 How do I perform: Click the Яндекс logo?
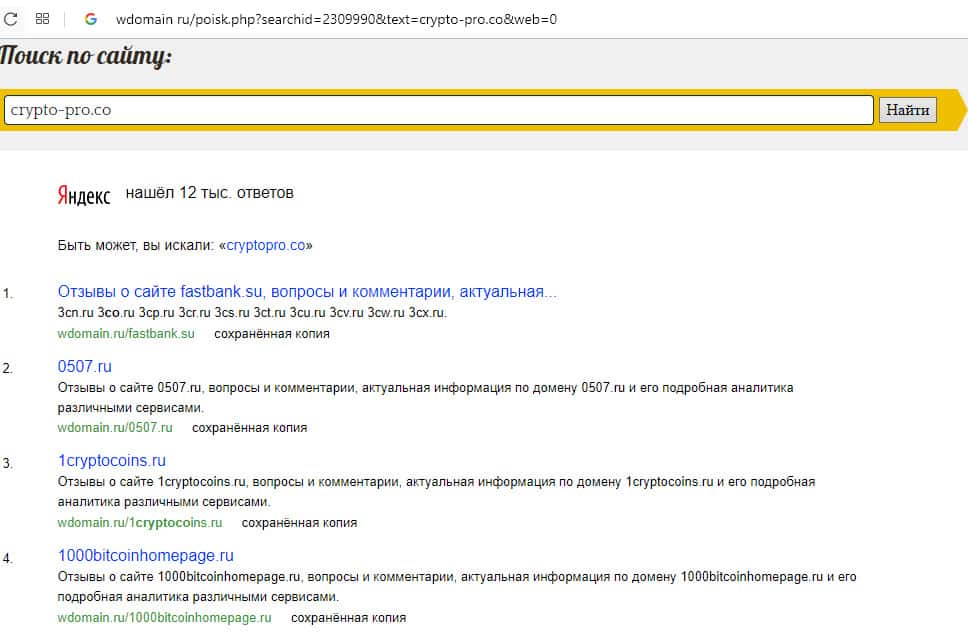tap(84, 195)
